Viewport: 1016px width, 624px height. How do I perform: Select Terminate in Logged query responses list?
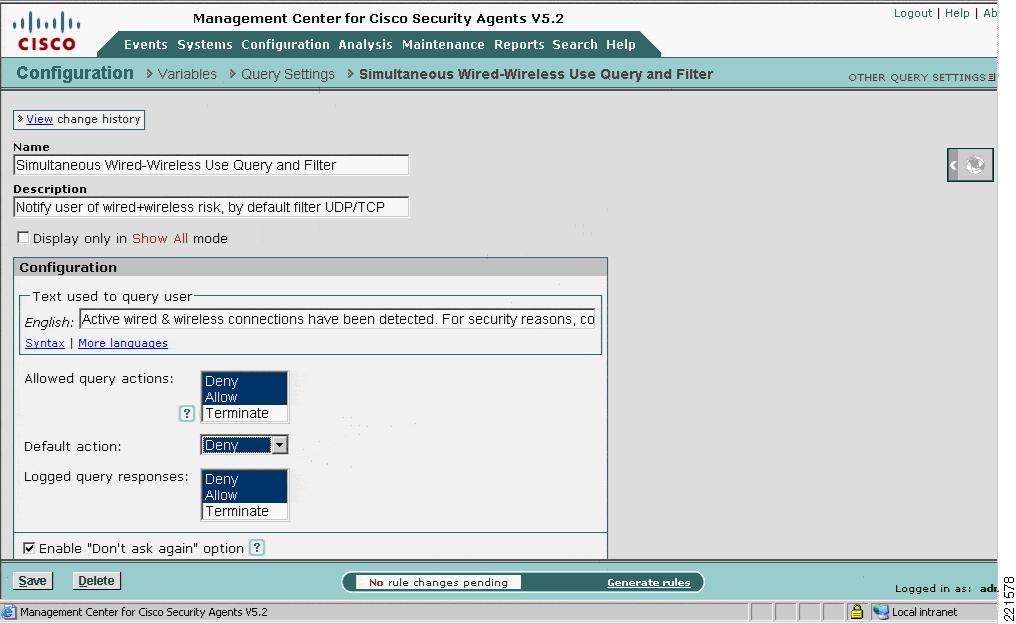[x=244, y=511]
